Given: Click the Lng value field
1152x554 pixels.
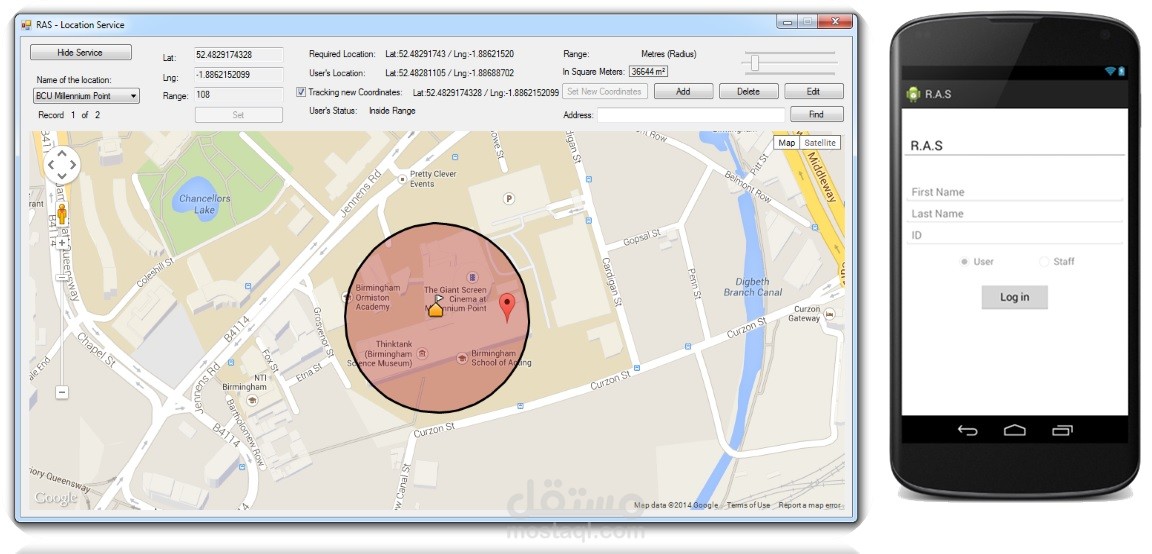Looking at the screenshot, I should click(239, 75).
